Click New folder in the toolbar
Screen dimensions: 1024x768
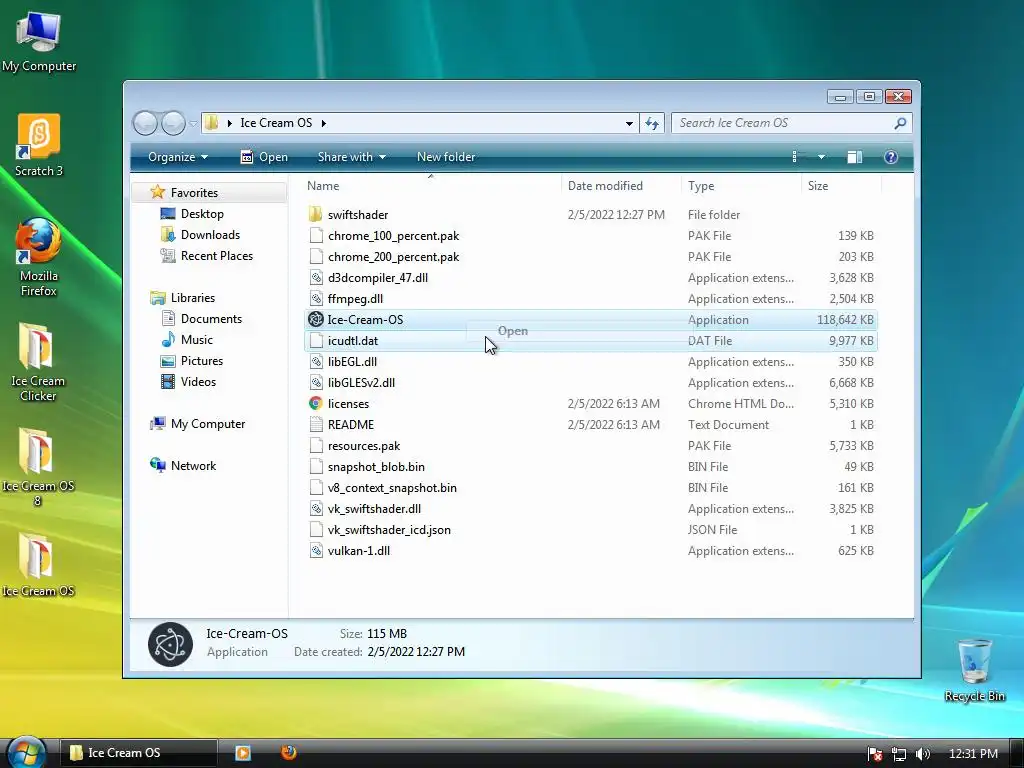[x=446, y=157]
